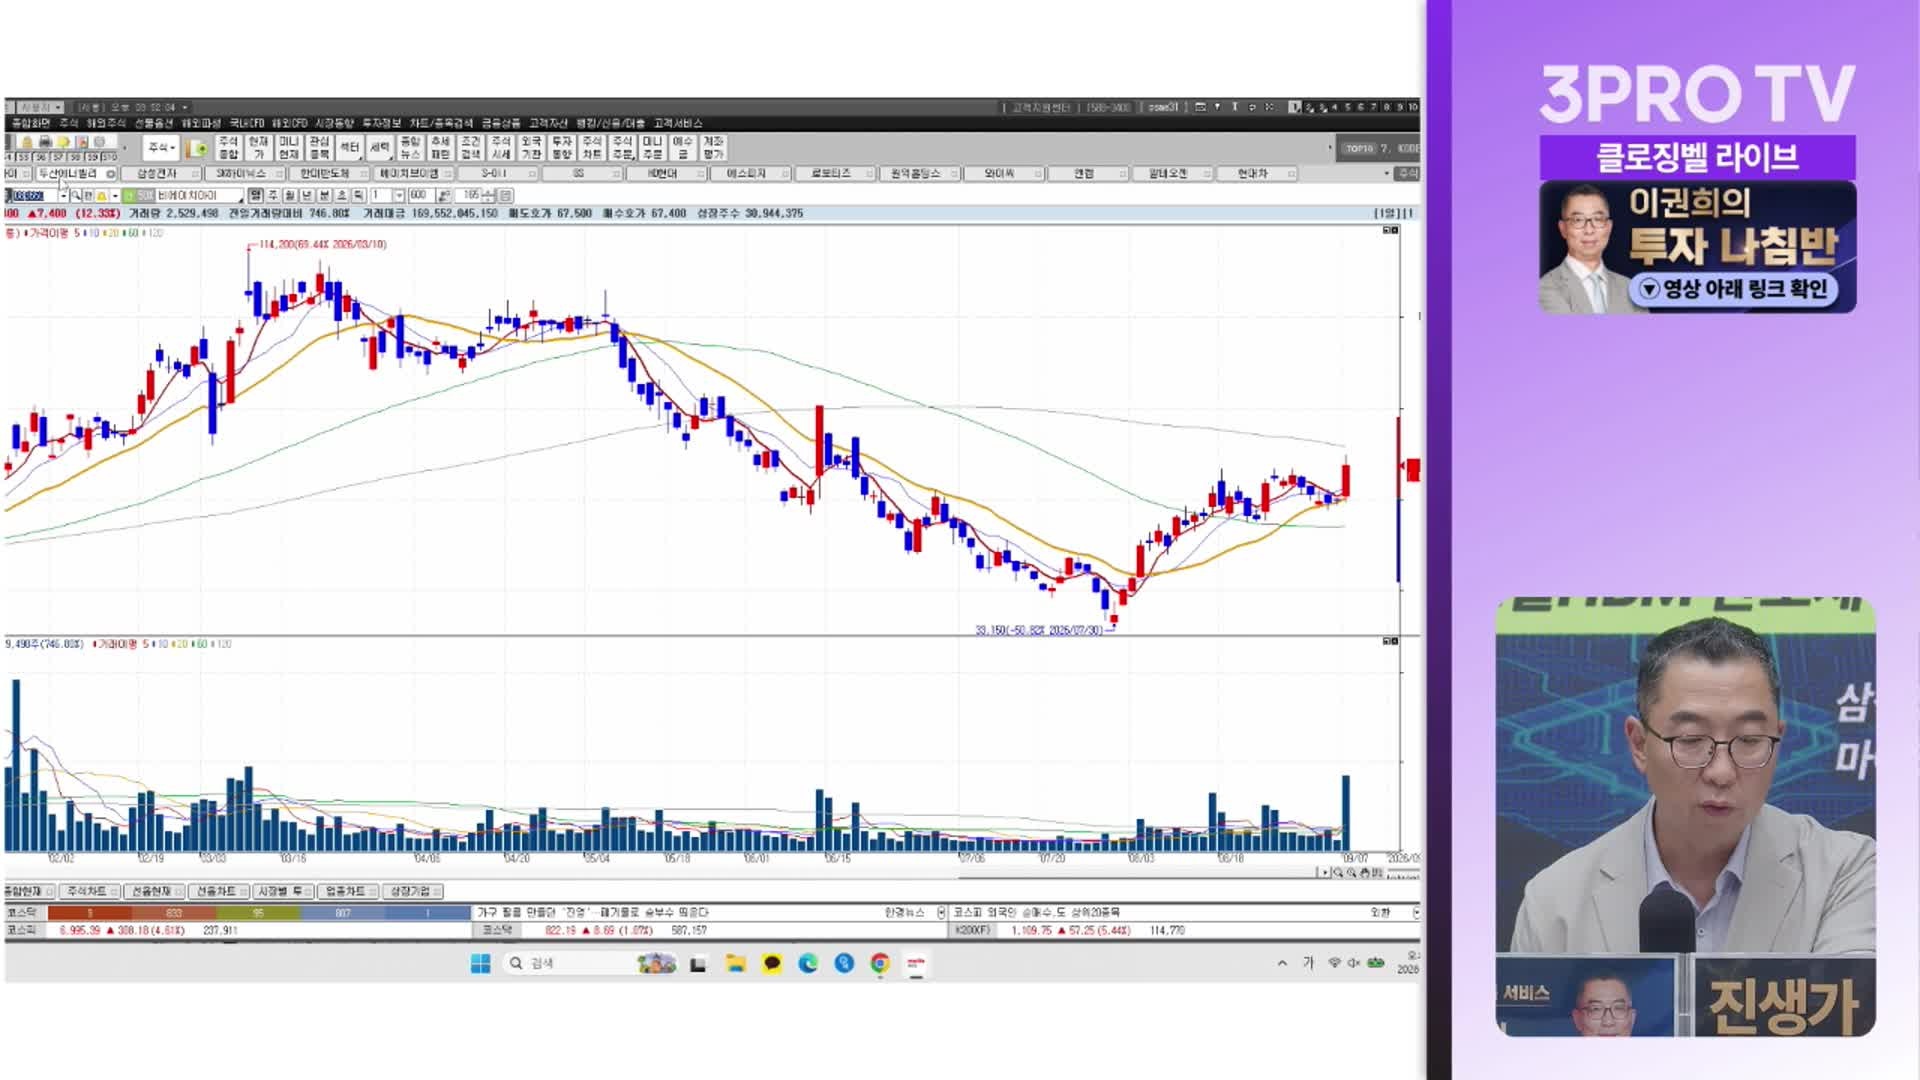Open the 주식 dropdown in the toolbar
The width and height of the screenshot is (1920, 1080).
point(161,148)
